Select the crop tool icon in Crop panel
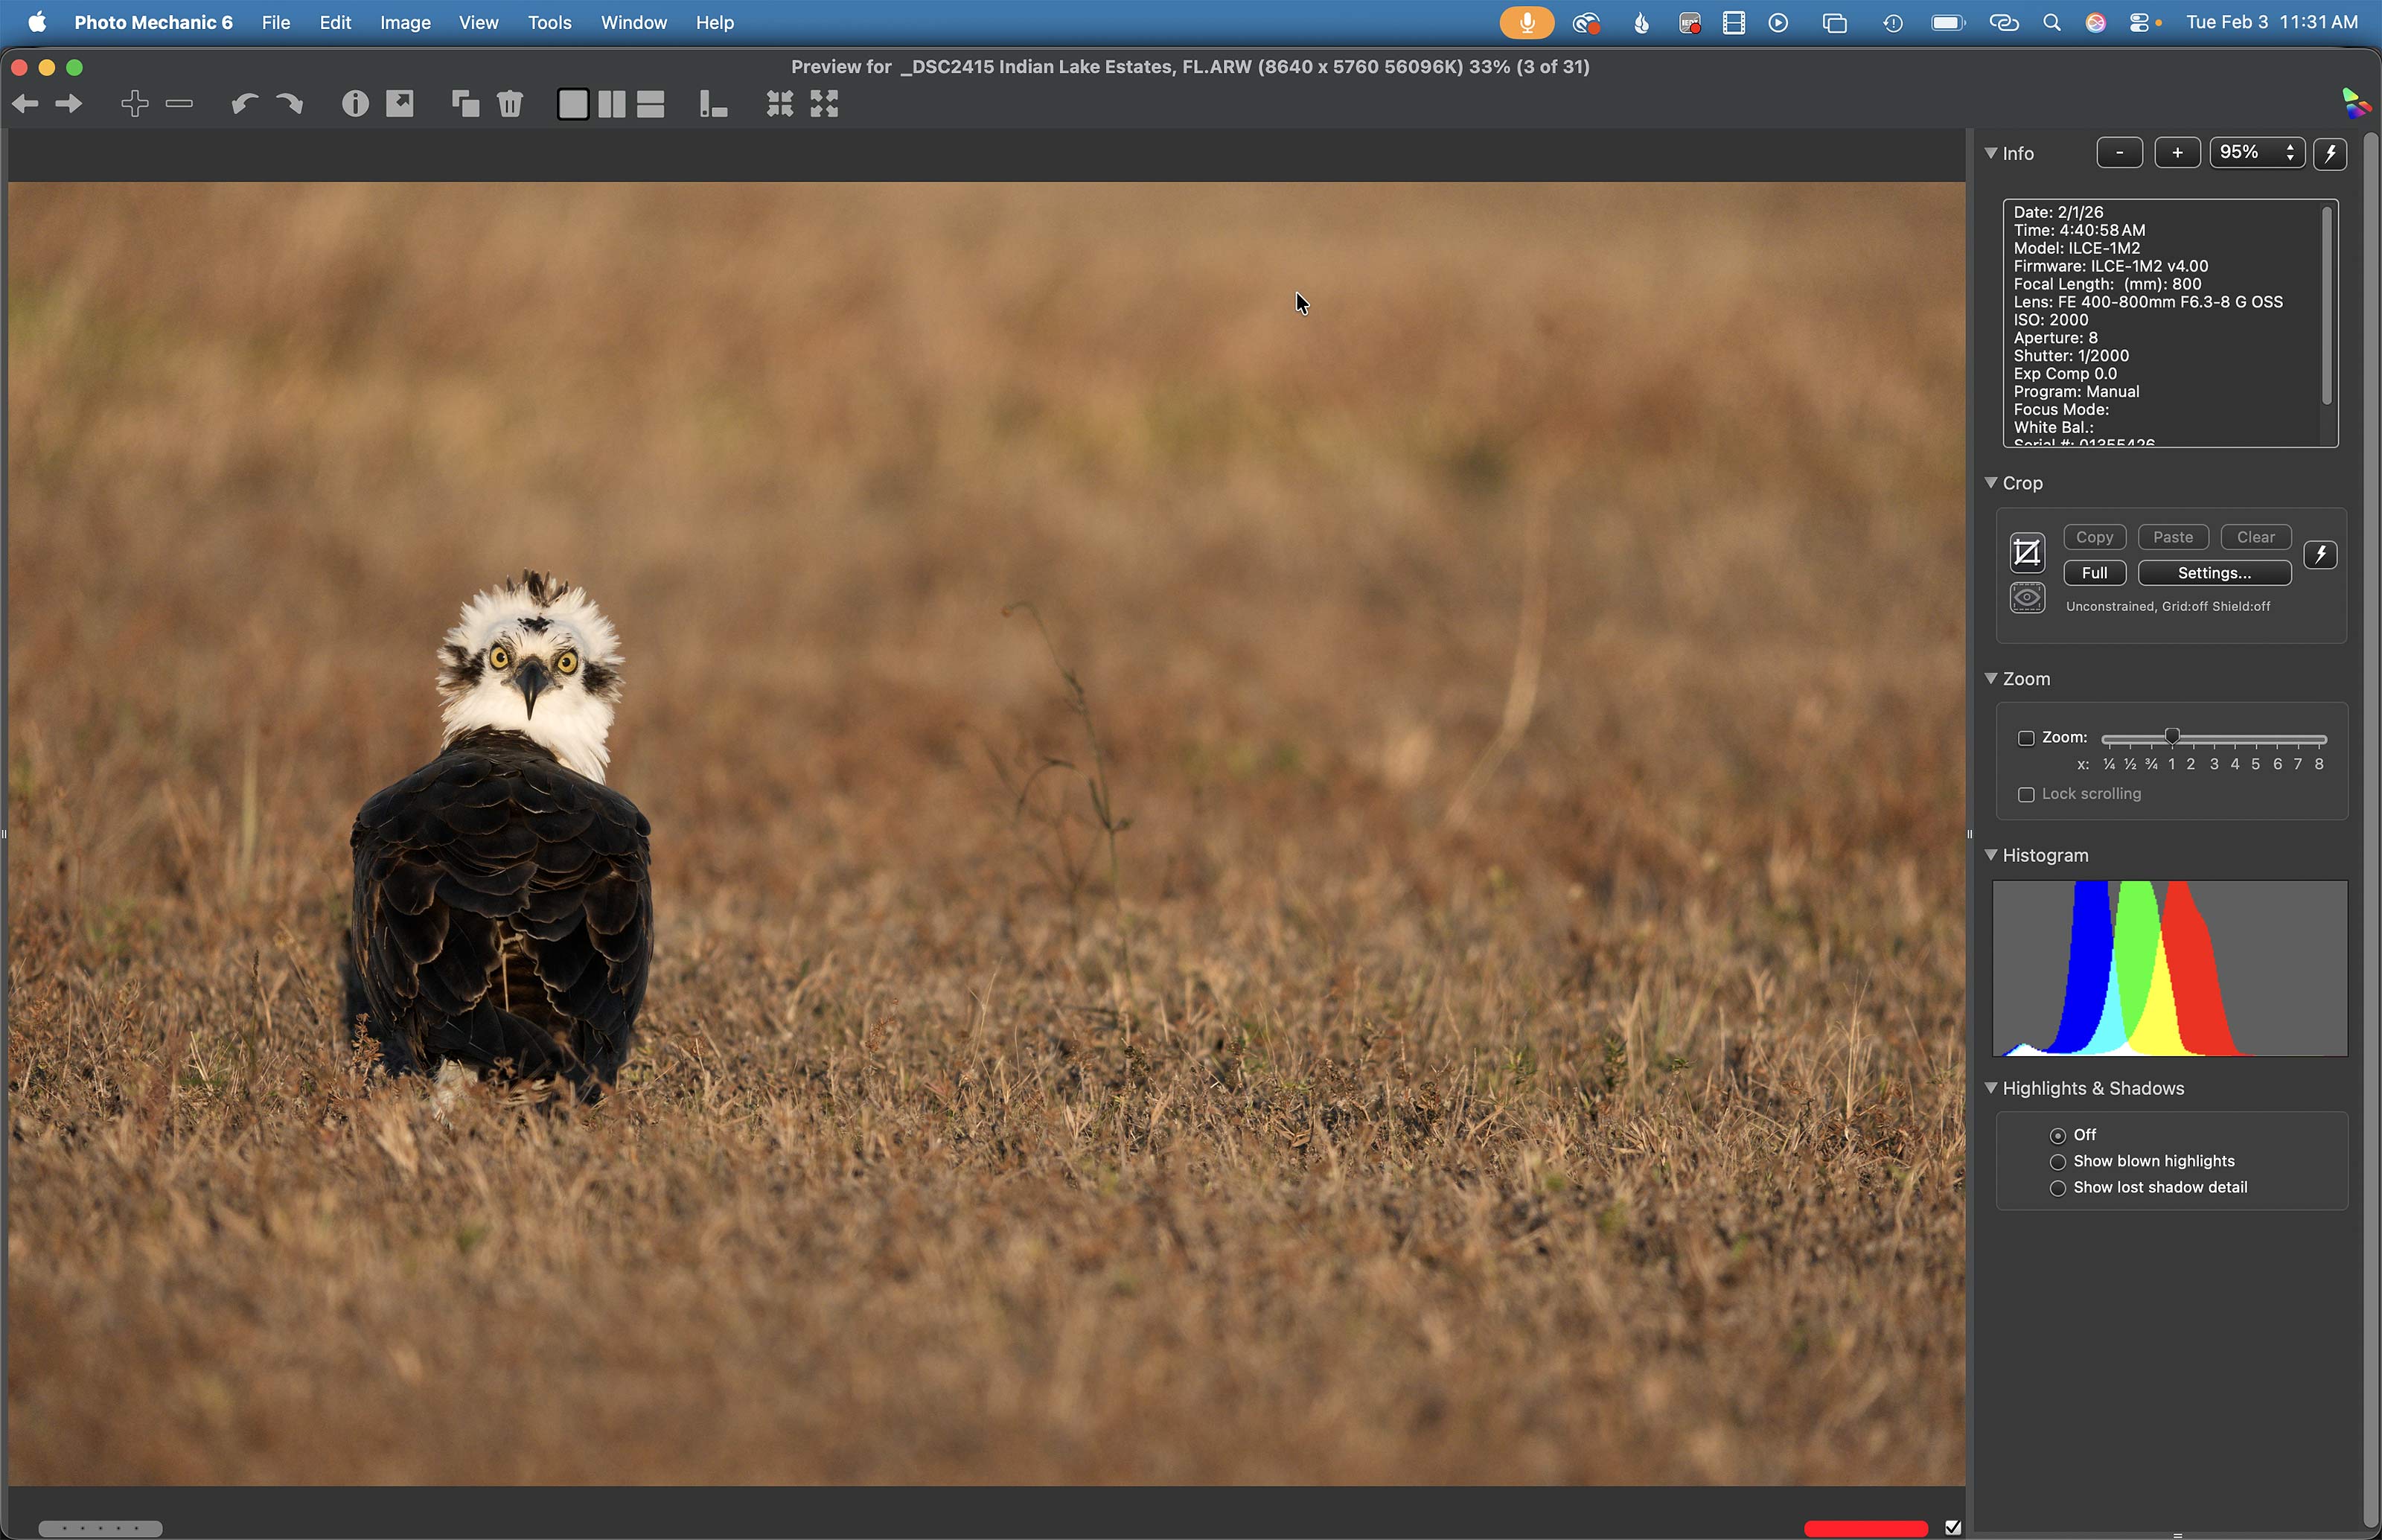This screenshot has height=1540, width=2382. coord(2027,553)
